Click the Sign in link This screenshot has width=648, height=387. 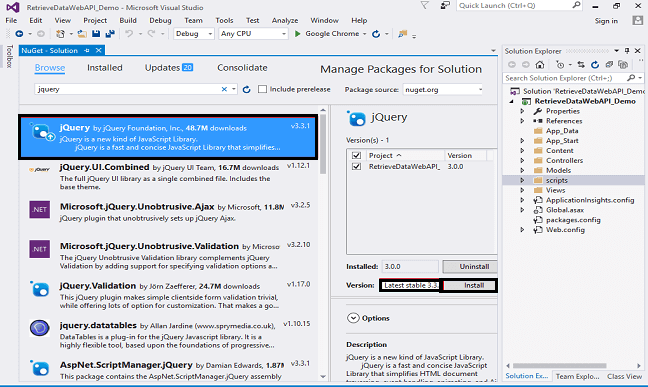[606, 21]
